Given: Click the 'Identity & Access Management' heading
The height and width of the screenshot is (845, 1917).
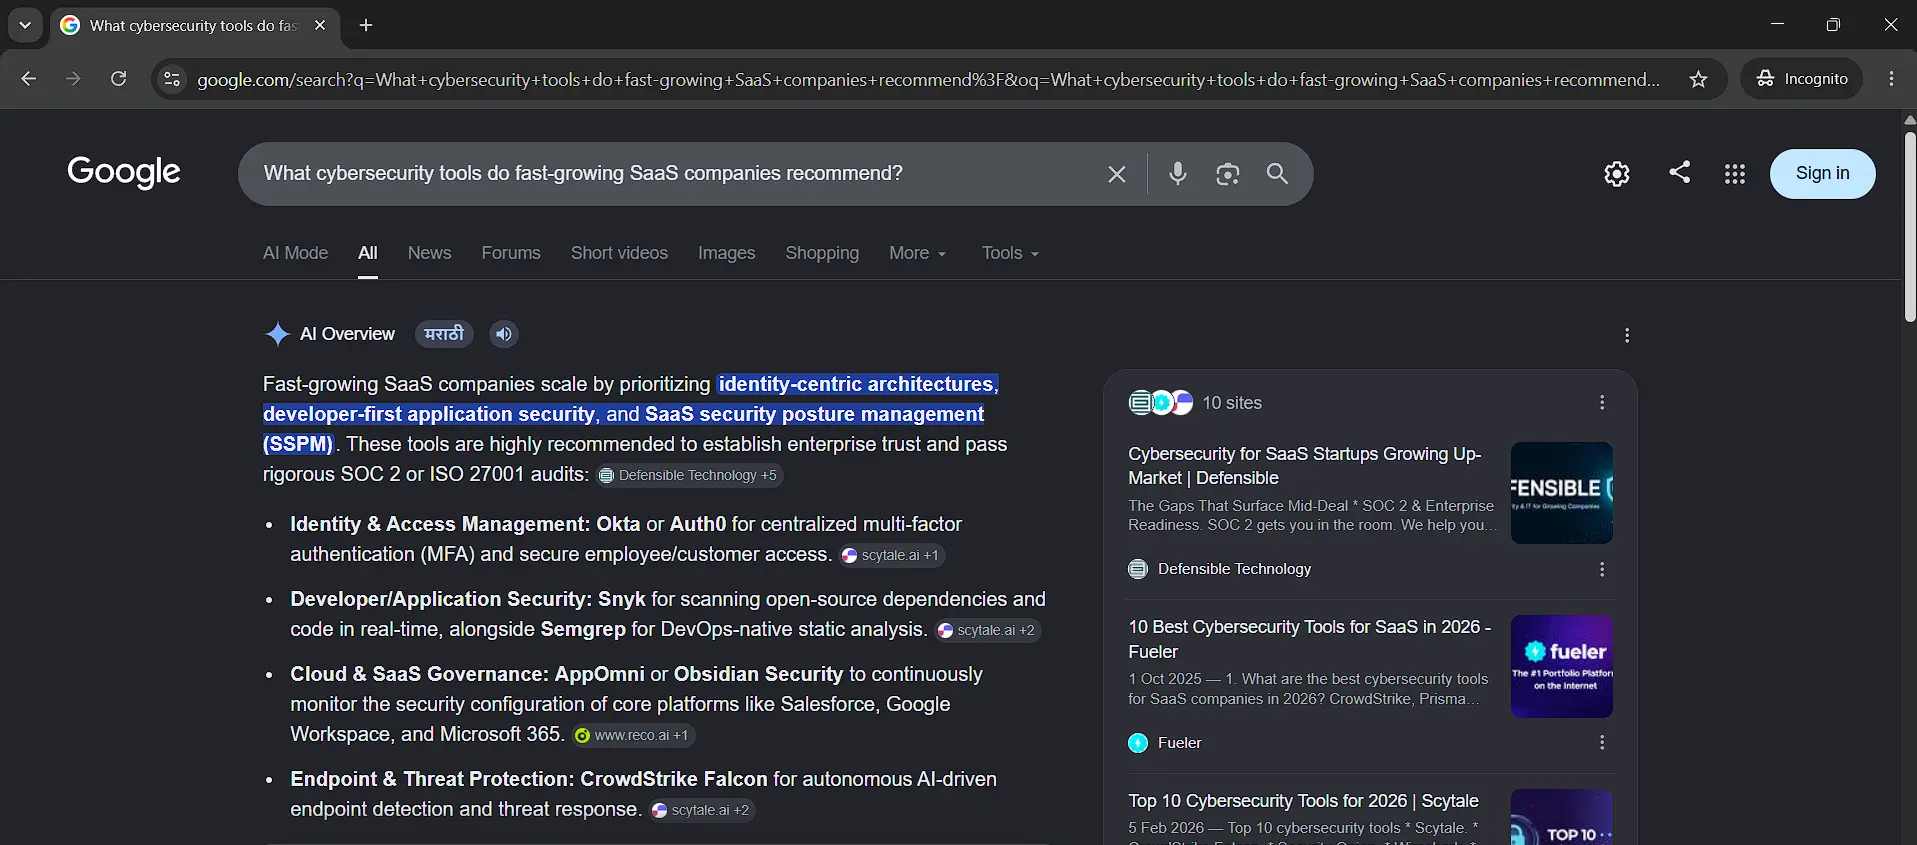Looking at the screenshot, I should point(439,524).
